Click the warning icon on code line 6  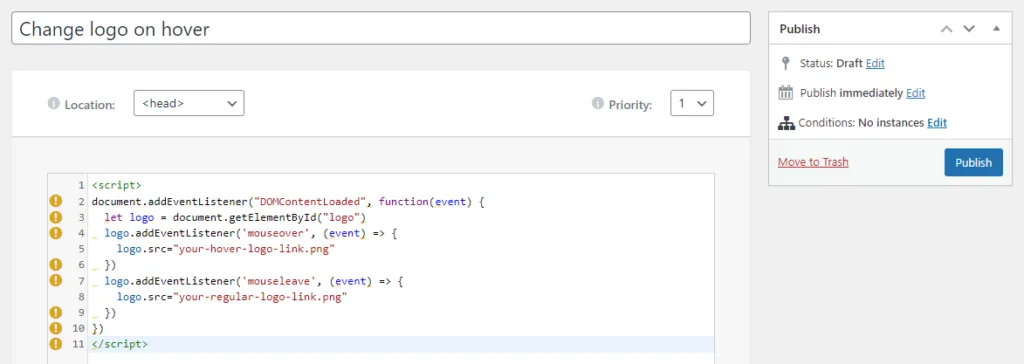coord(56,265)
